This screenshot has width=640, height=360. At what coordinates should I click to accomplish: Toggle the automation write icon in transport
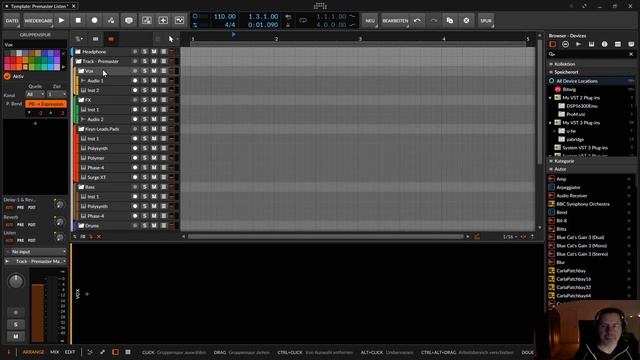[x=111, y=20]
